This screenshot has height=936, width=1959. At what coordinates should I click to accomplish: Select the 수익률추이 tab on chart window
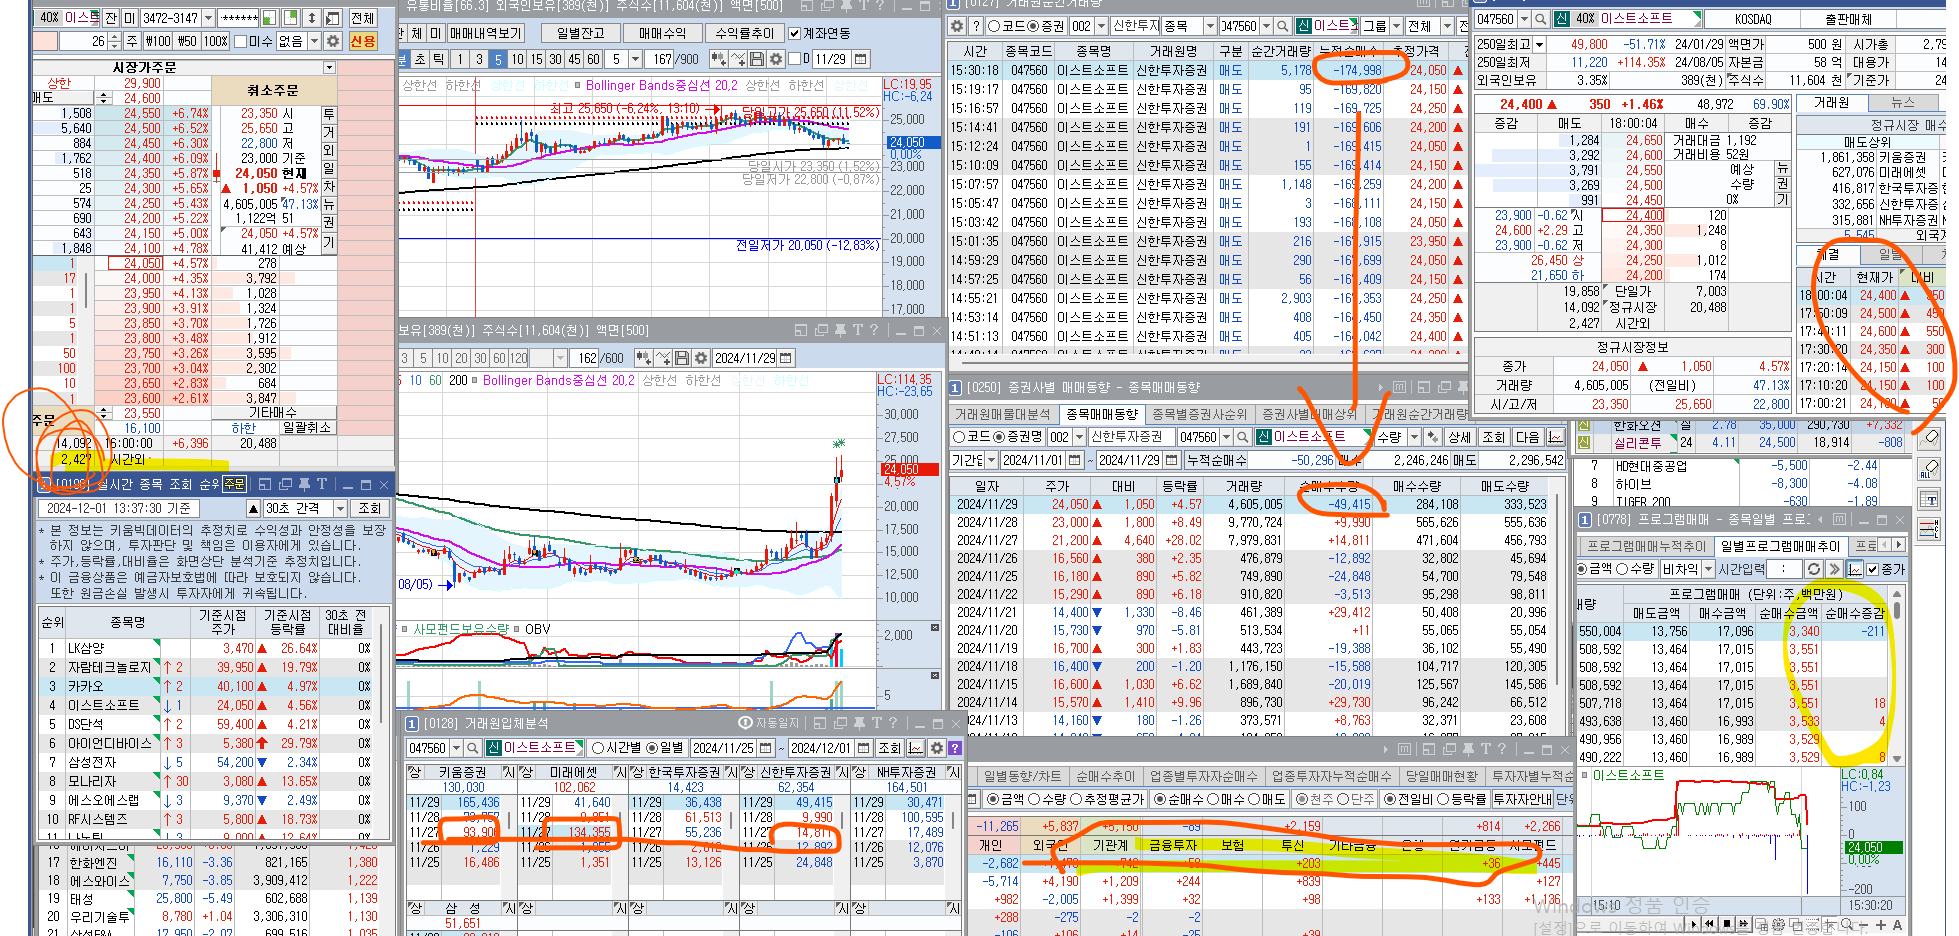744,33
